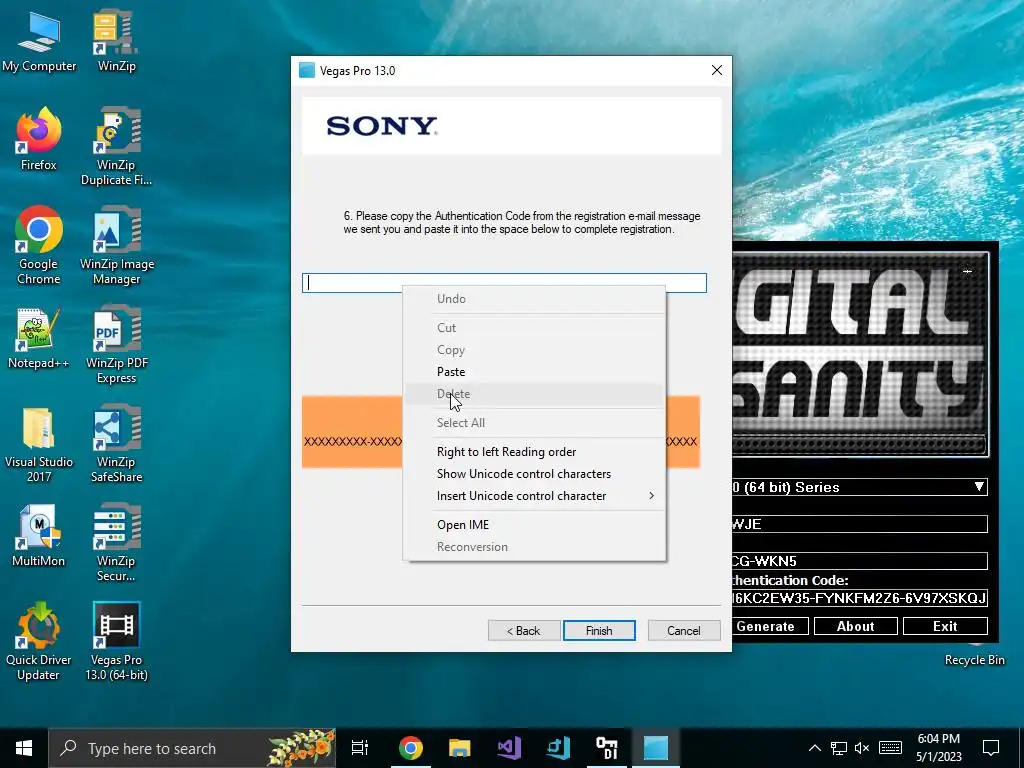
Task: Click the disabled Copy menu entry
Action: coord(534,350)
